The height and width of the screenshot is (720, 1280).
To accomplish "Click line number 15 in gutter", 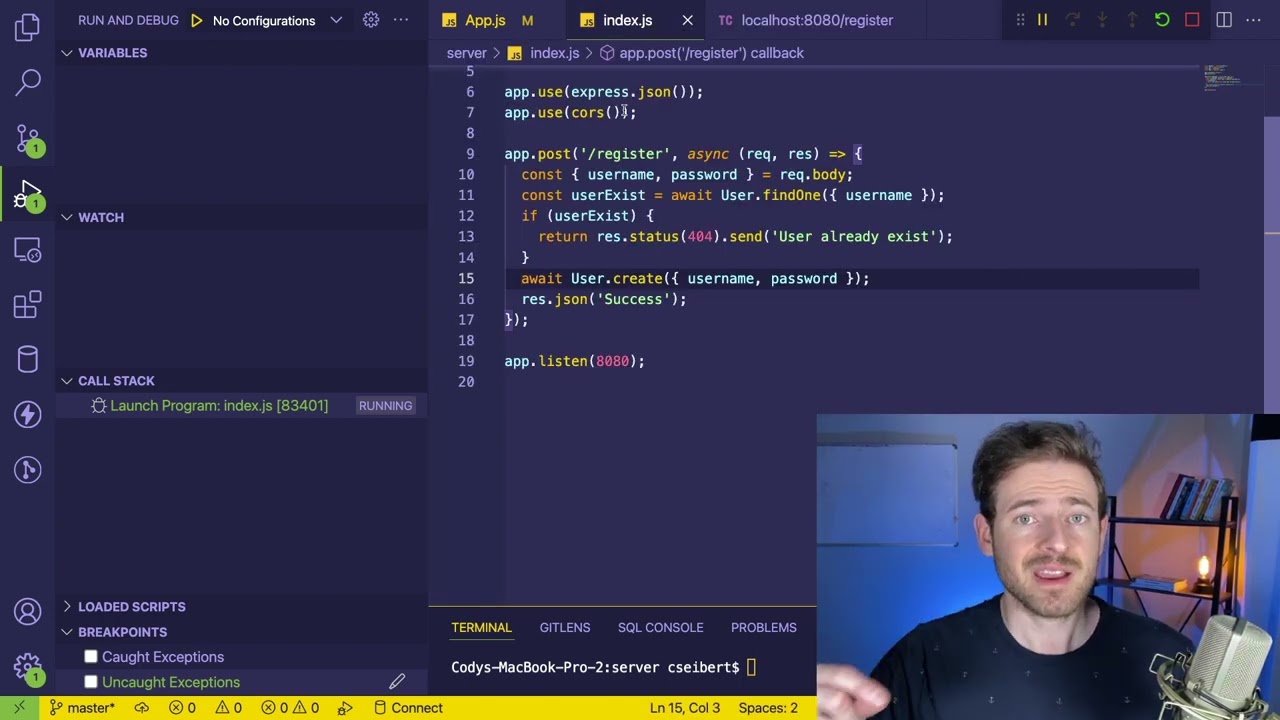I will (466, 279).
